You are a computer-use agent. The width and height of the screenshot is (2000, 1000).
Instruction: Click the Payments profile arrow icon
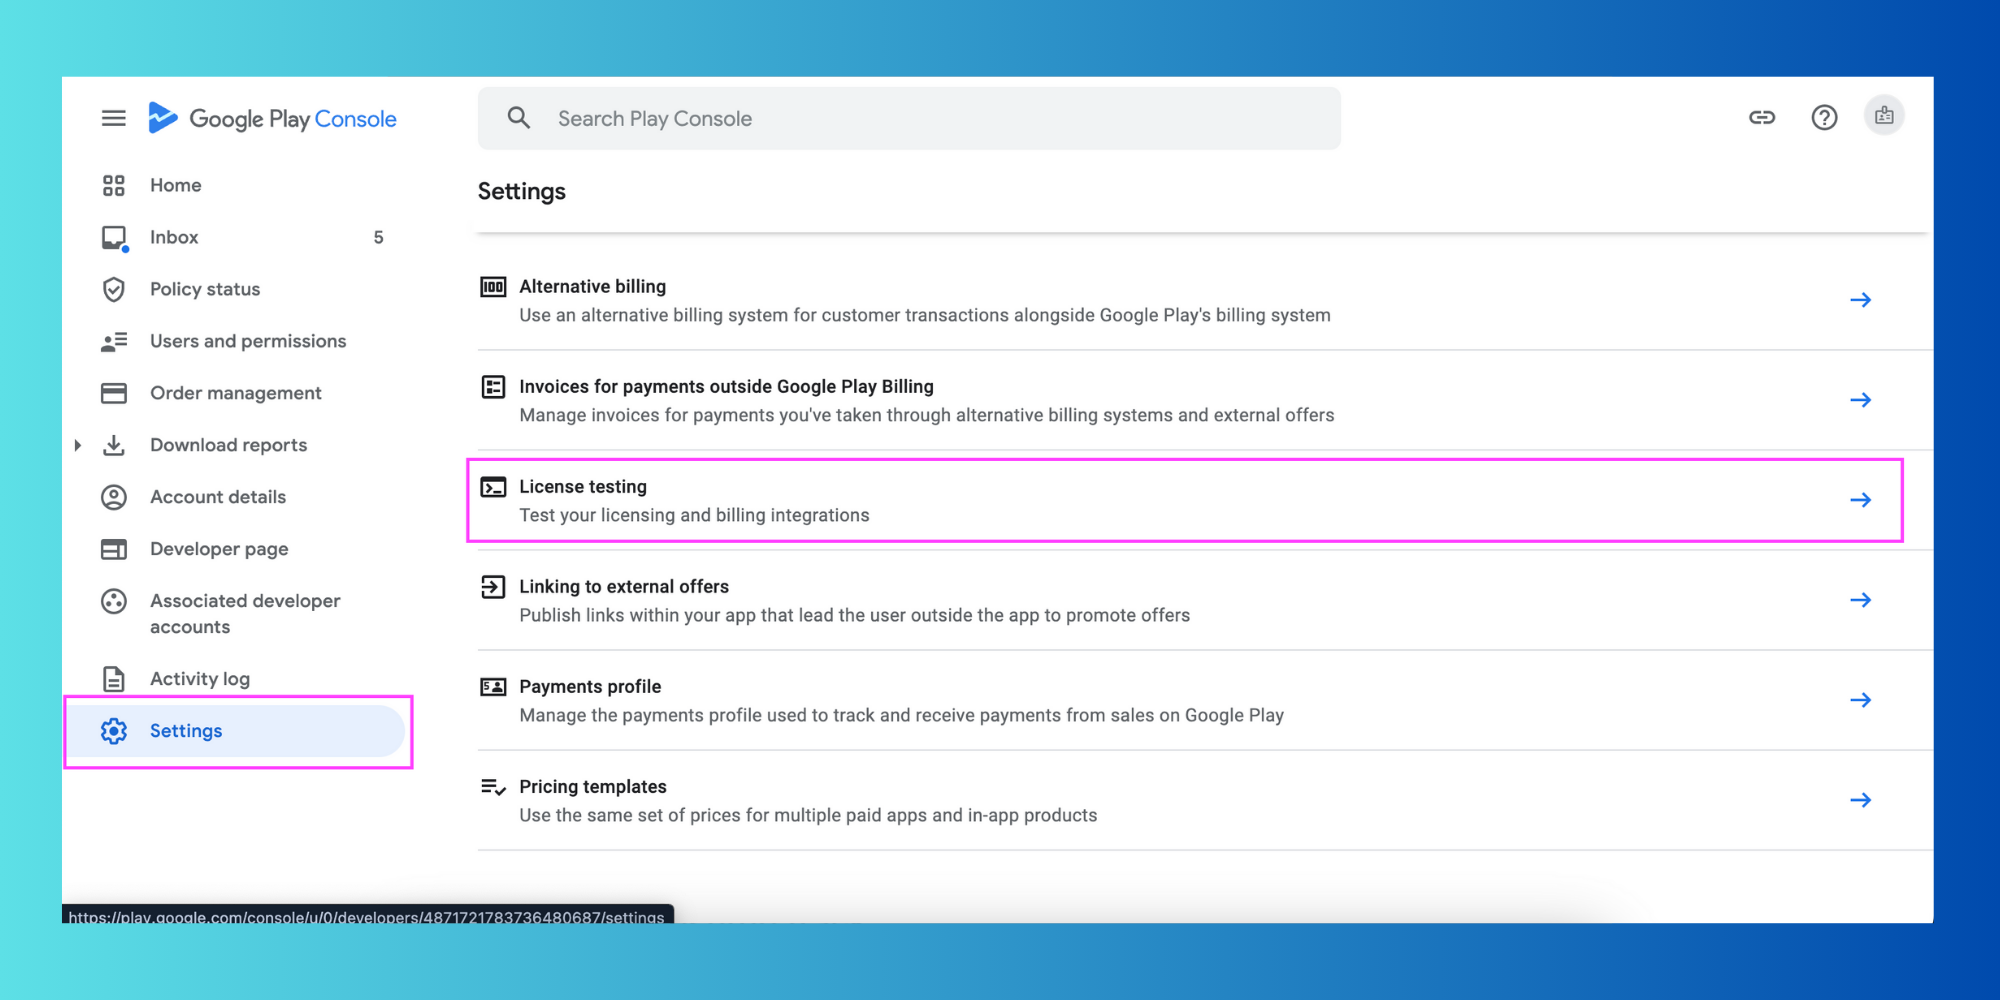(1860, 700)
